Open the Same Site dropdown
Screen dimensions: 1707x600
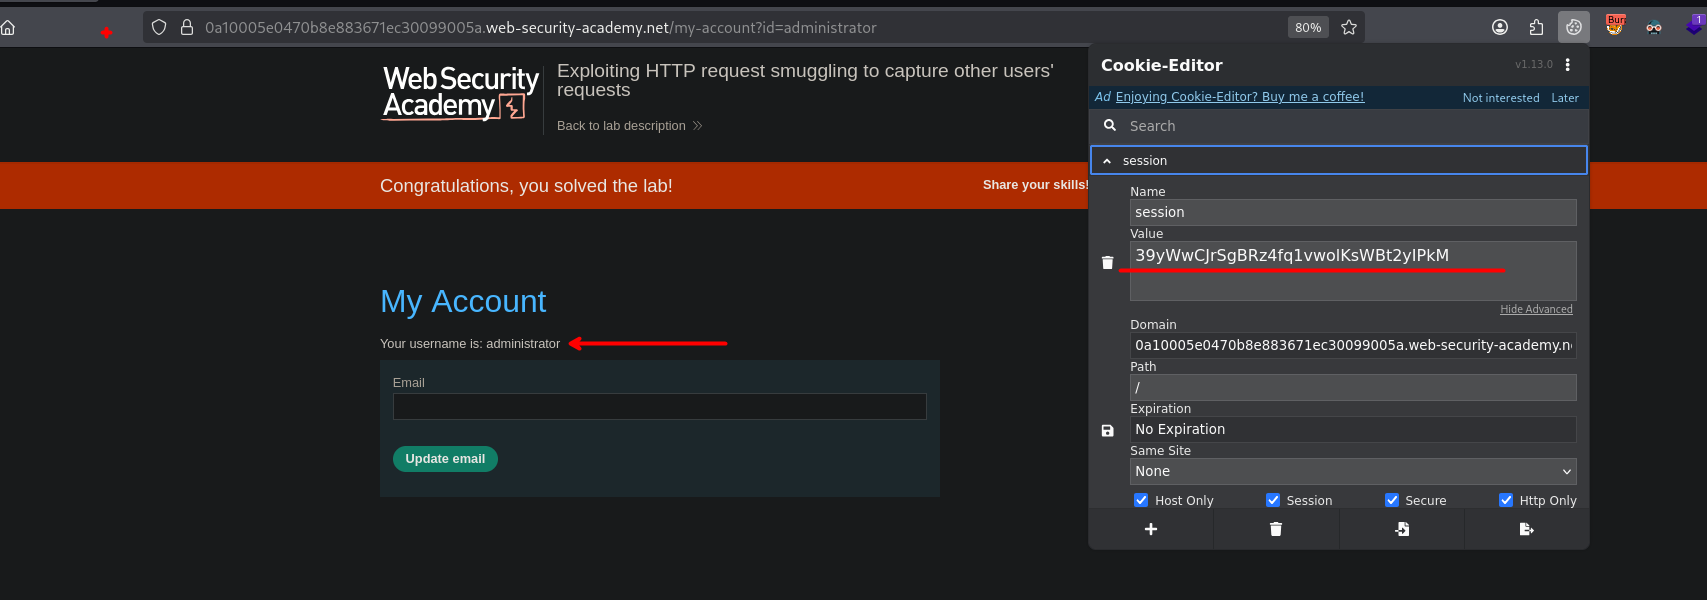1353,471
